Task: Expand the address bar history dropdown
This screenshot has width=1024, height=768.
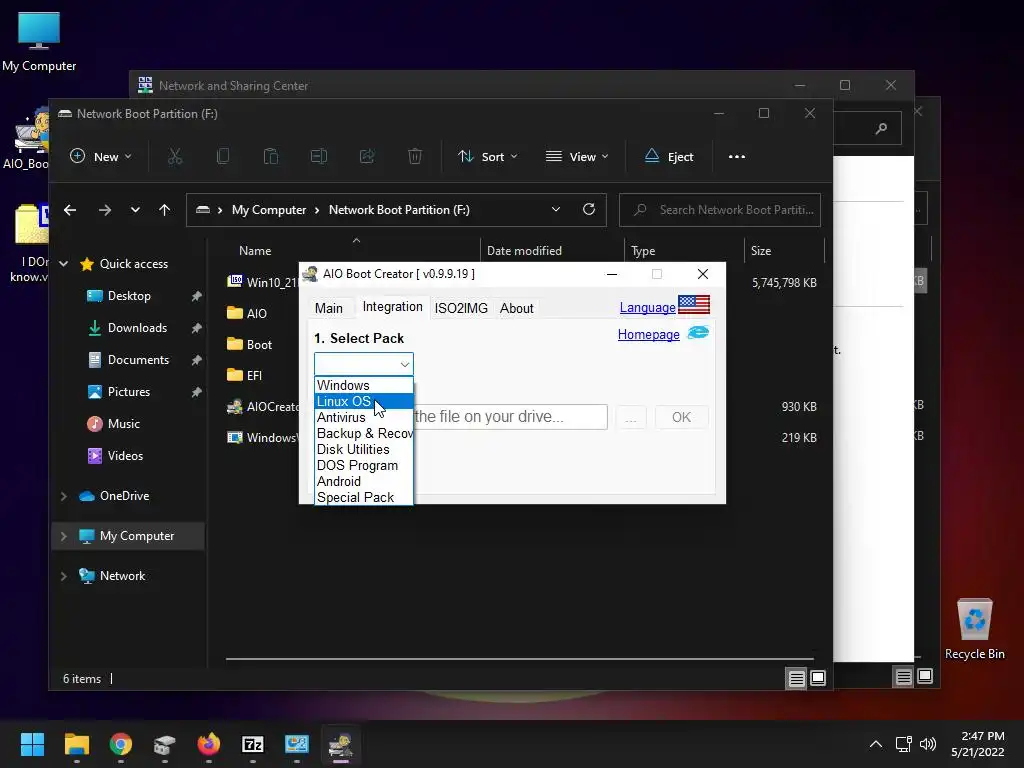Action: click(556, 210)
